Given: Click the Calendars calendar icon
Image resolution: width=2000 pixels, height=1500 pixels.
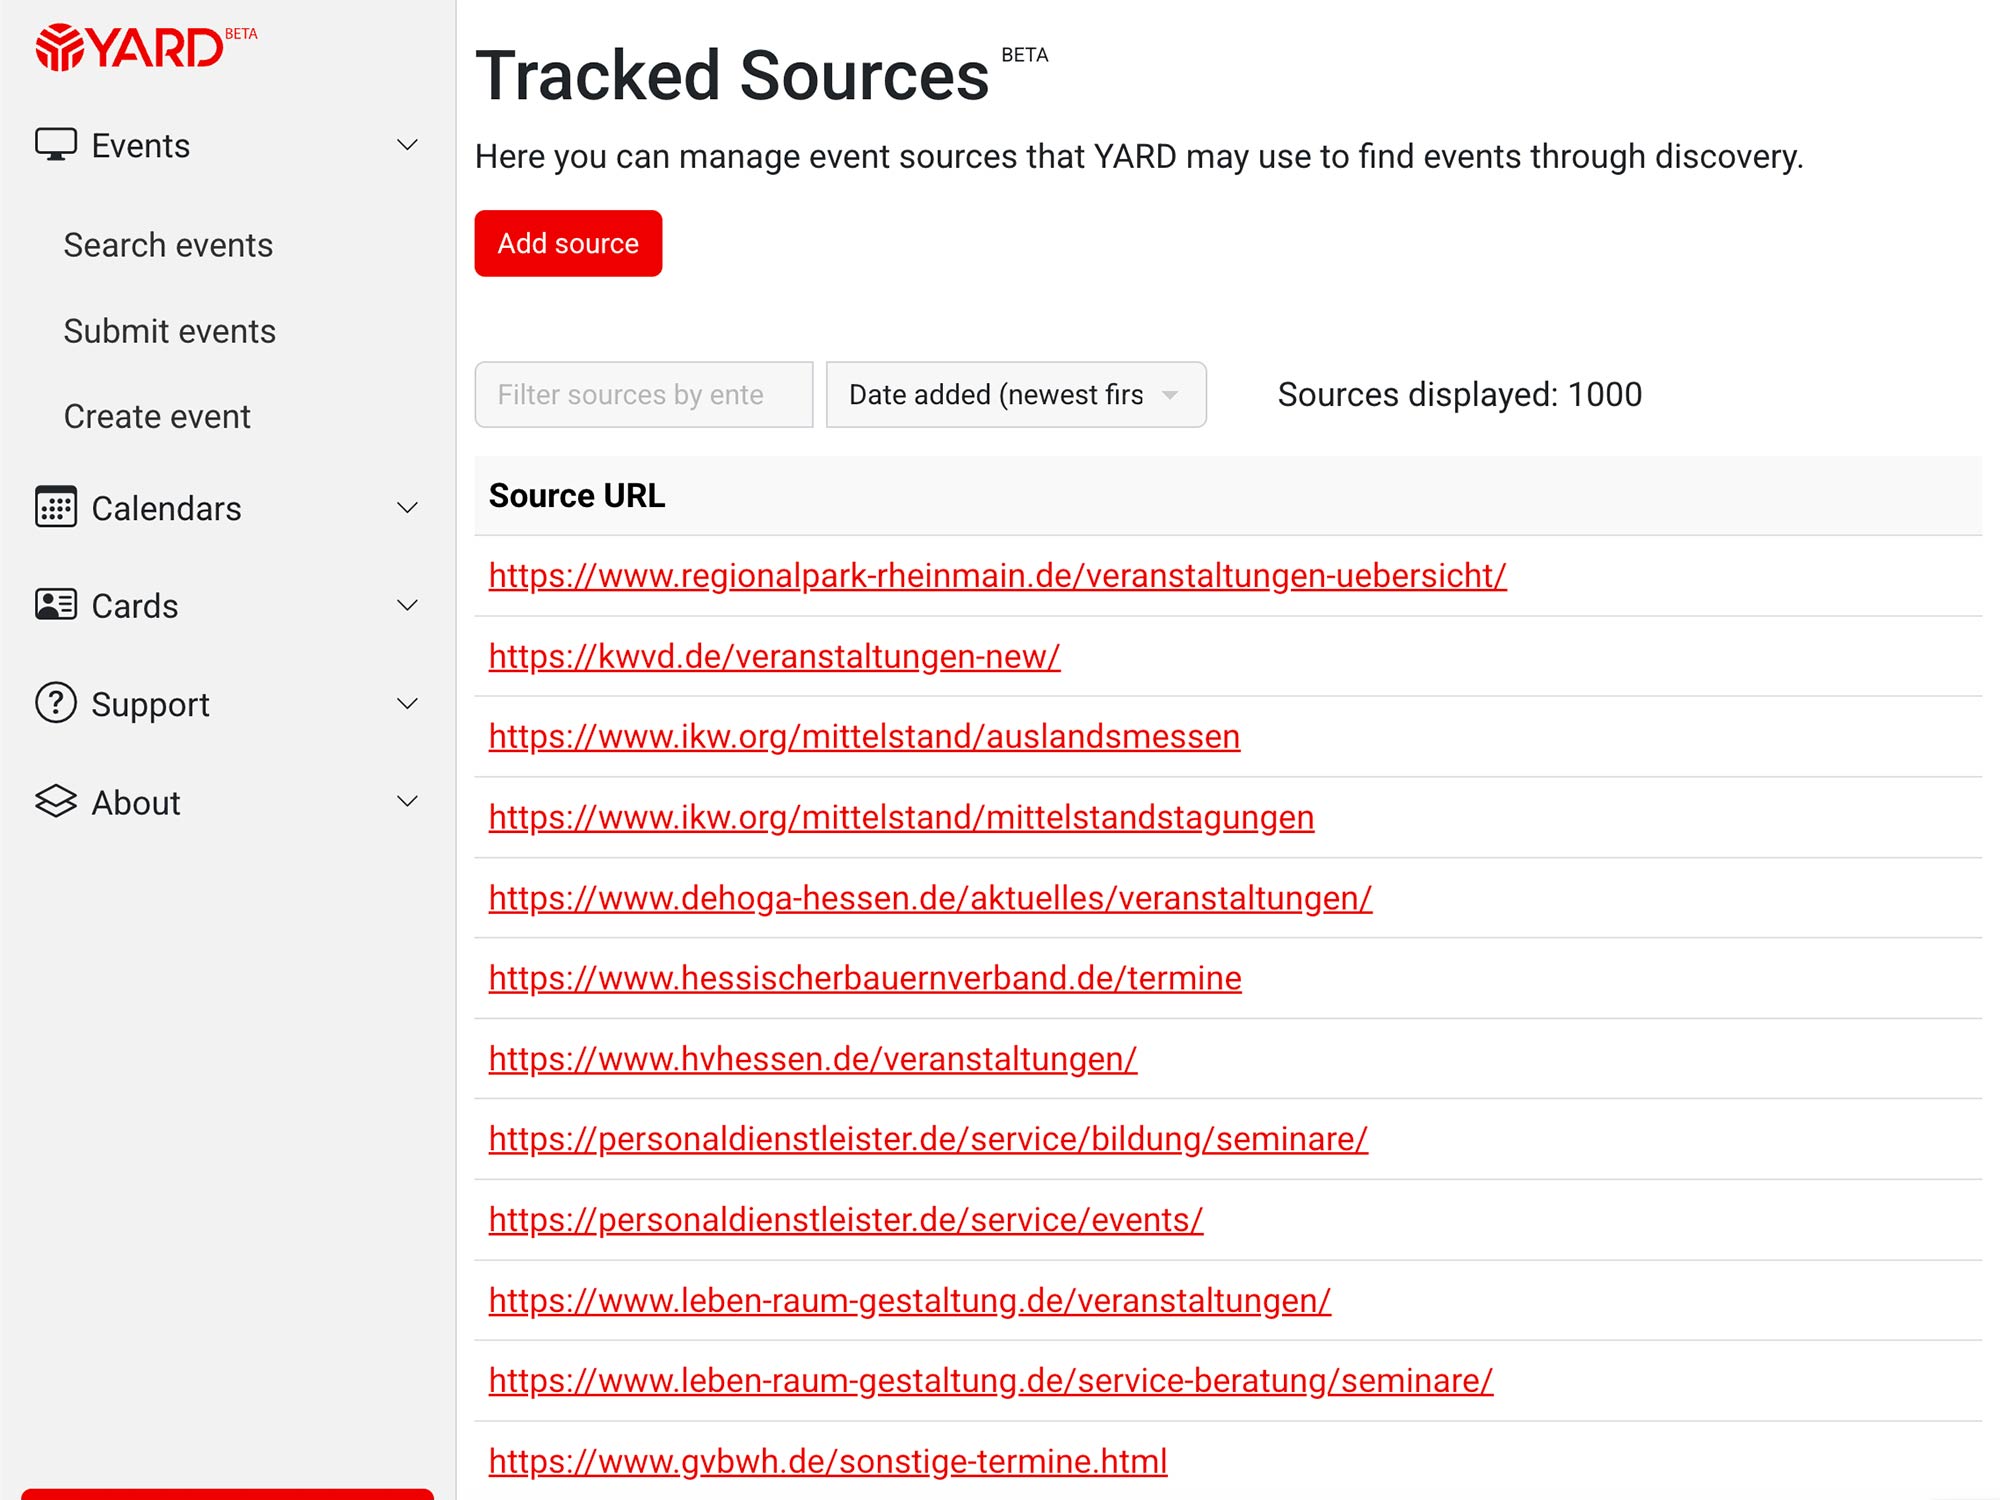Looking at the screenshot, I should click(57, 508).
